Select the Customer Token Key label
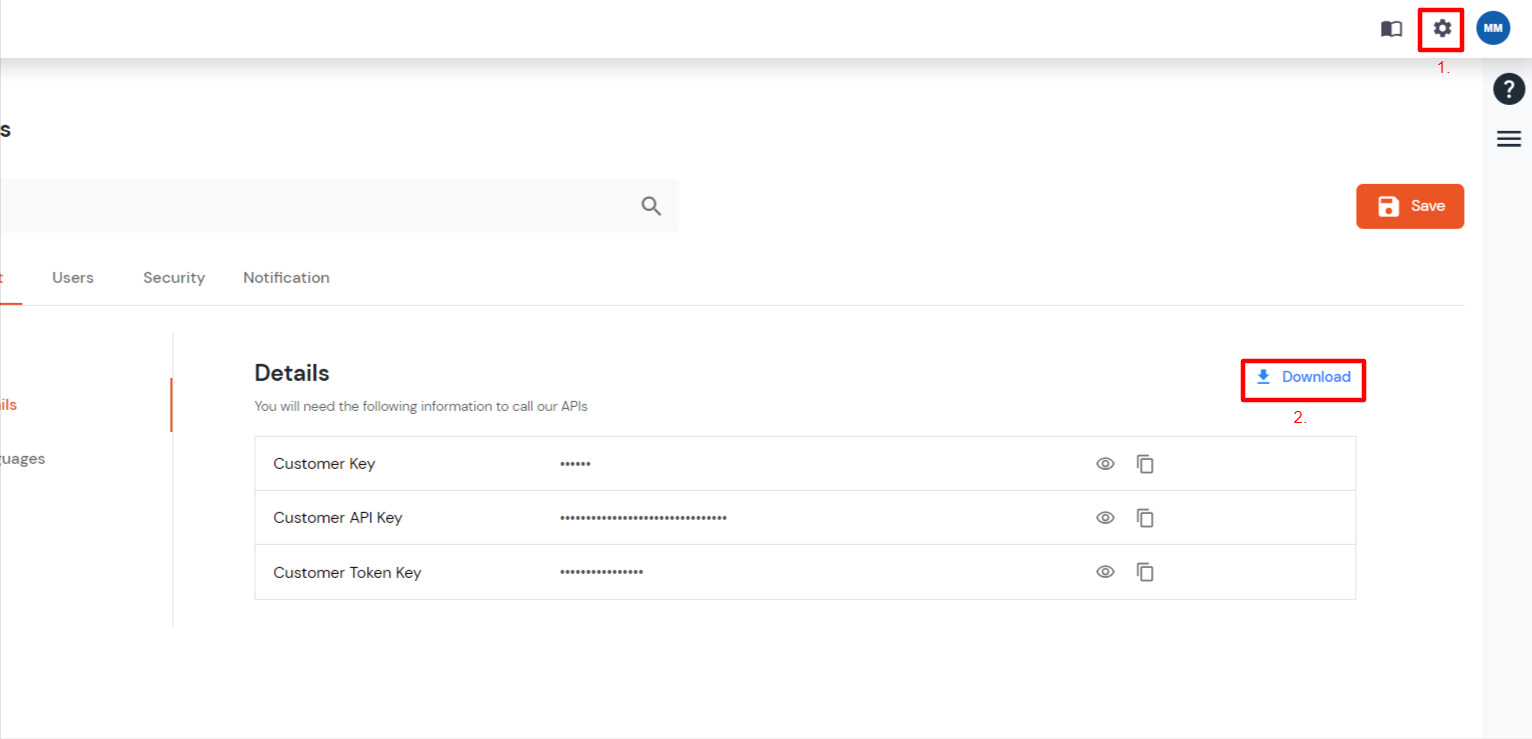This screenshot has height=739, width=1532. pos(347,573)
